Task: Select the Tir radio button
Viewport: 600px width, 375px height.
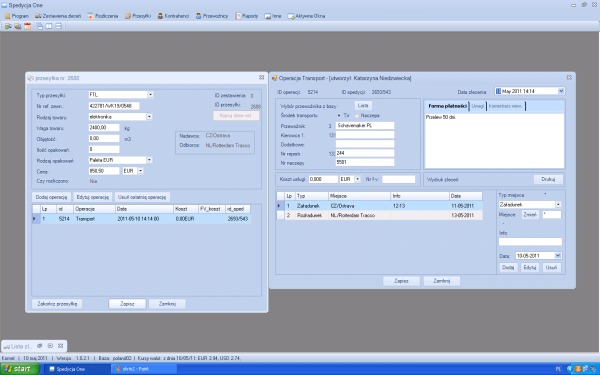Action: [339, 115]
